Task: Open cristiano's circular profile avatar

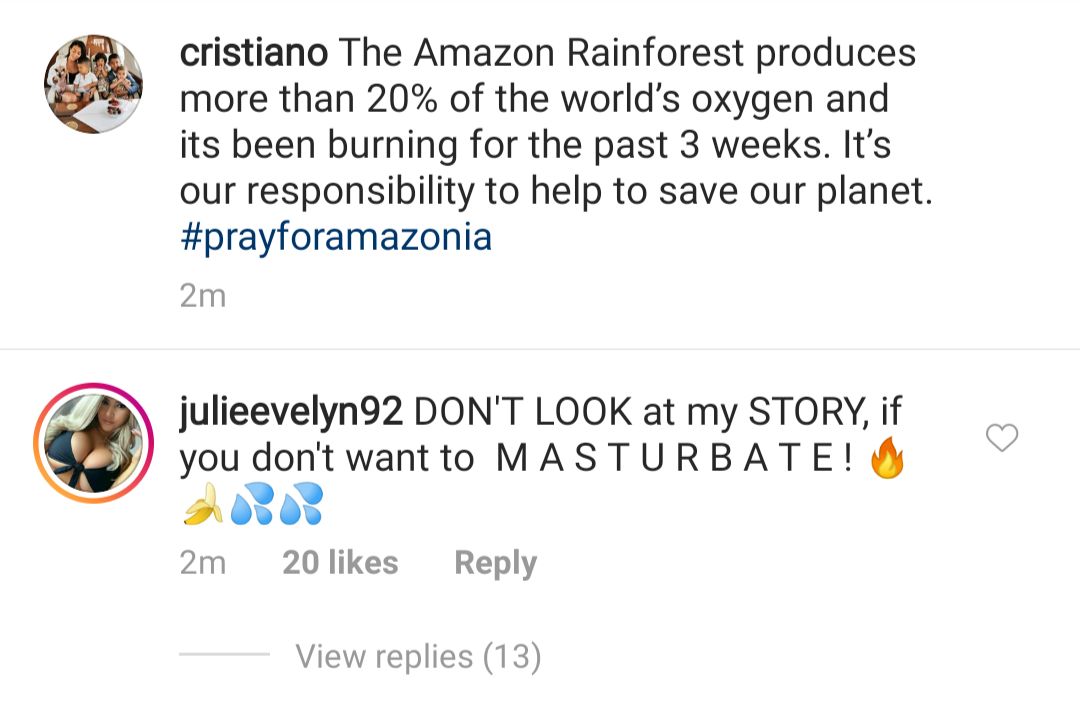Action: [92, 82]
